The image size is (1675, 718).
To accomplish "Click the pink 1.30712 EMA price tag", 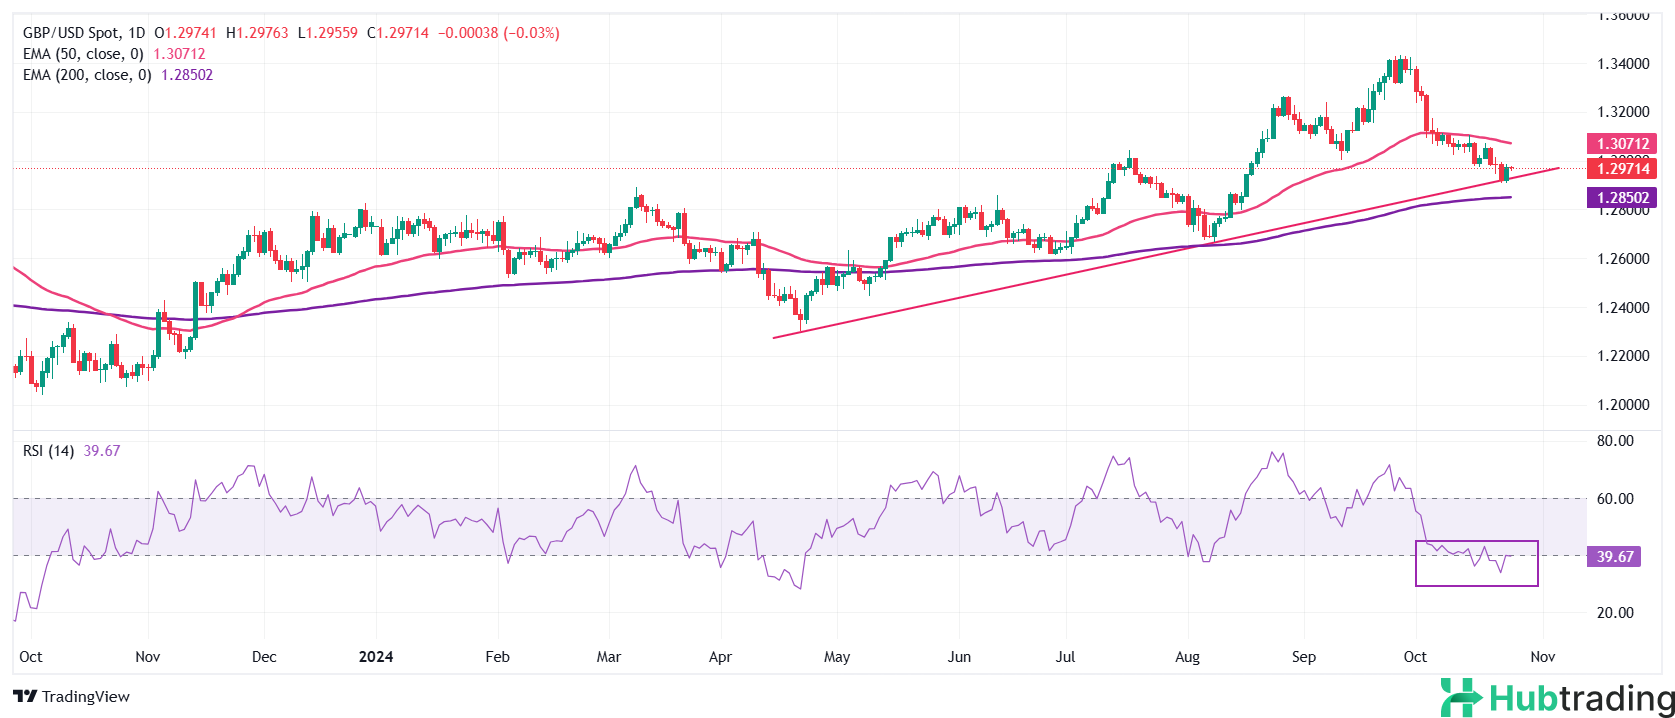I will (x=1622, y=144).
